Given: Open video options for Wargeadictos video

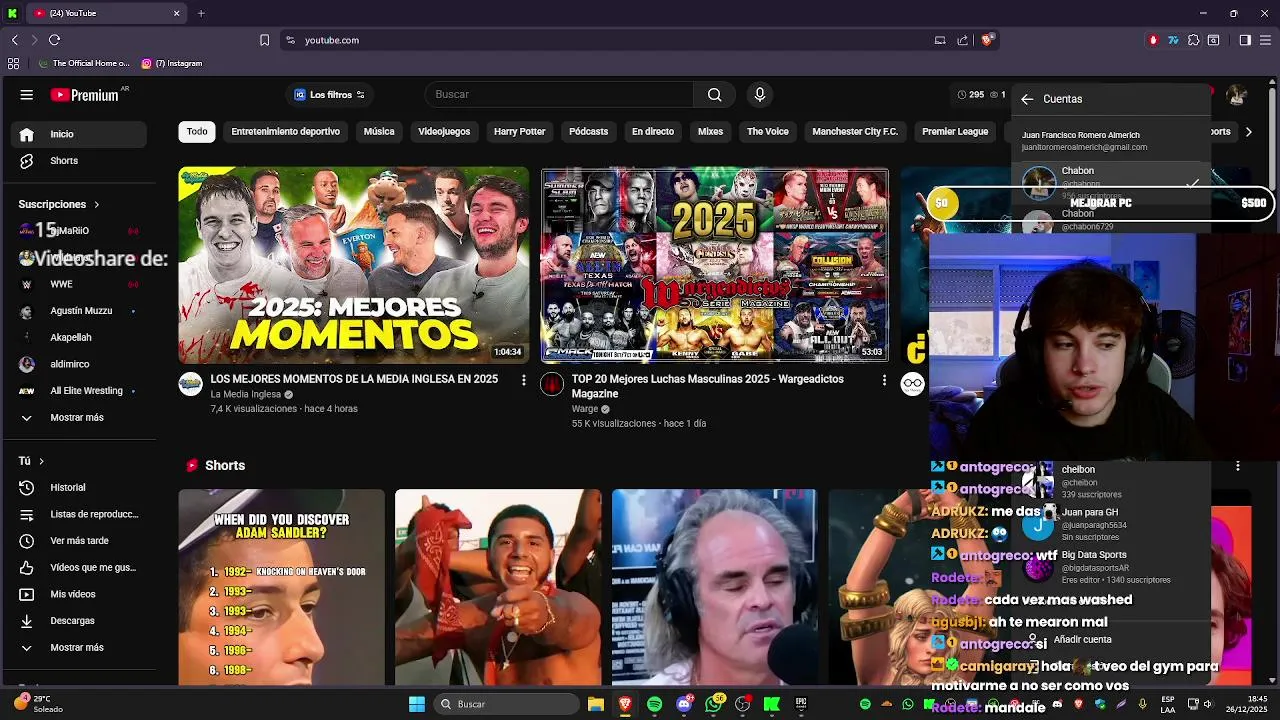Looking at the screenshot, I should pyautogui.click(x=884, y=380).
